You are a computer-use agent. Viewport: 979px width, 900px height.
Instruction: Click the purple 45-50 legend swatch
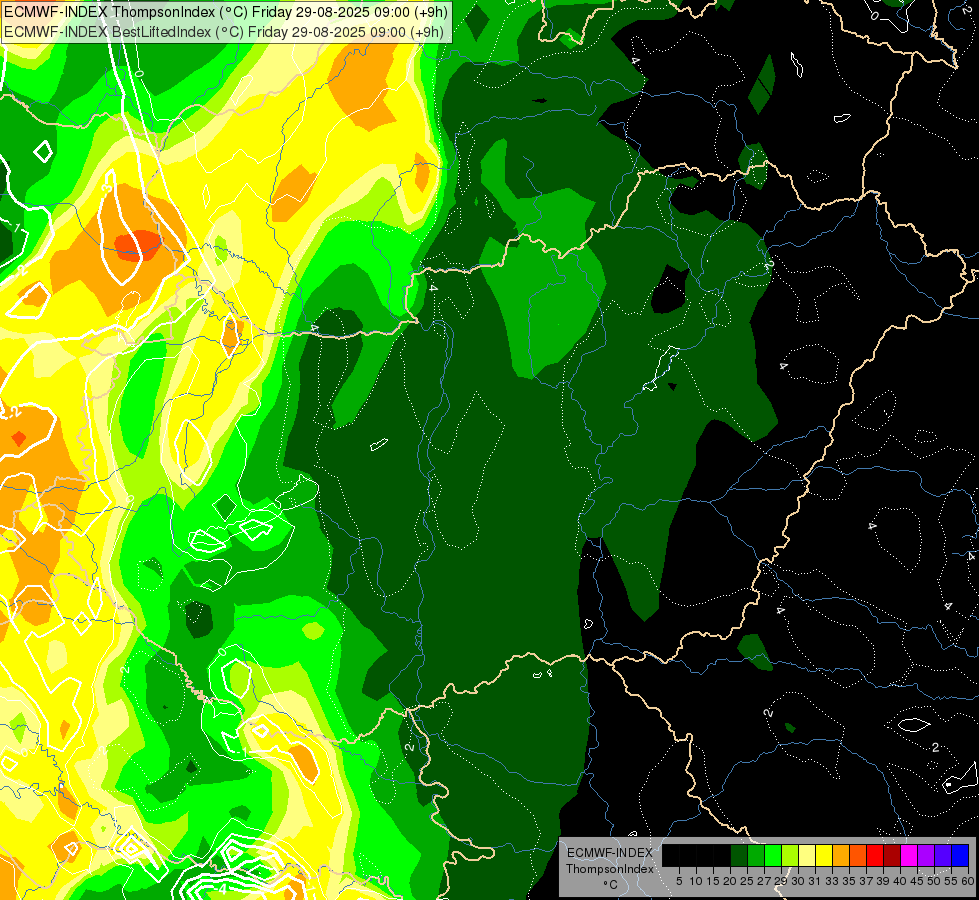(x=926, y=856)
